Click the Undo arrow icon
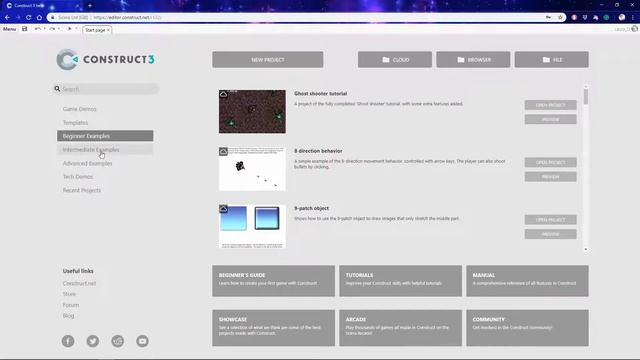 tap(38, 29)
